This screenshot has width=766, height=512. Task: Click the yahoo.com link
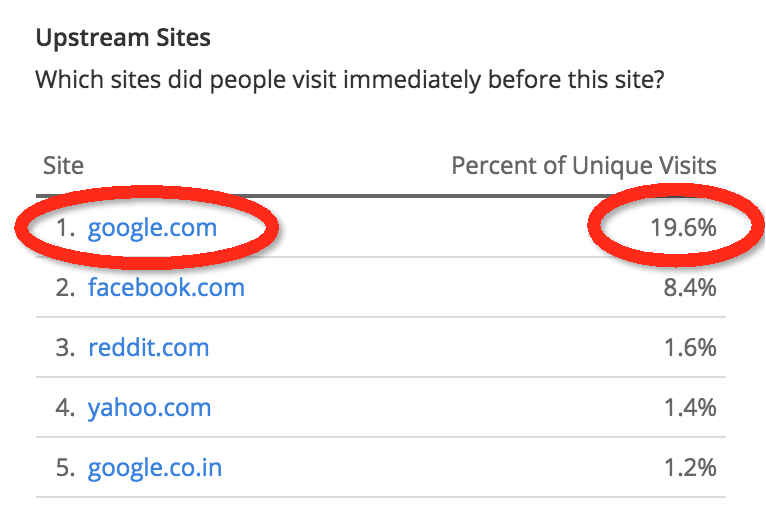click(x=149, y=408)
